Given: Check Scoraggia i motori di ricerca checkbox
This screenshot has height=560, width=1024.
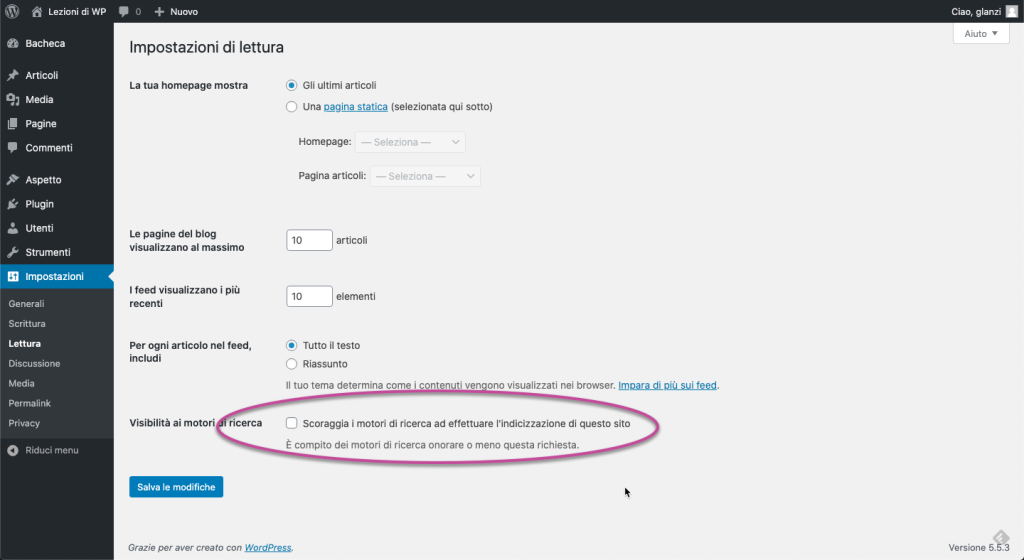Looking at the screenshot, I should 291,423.
